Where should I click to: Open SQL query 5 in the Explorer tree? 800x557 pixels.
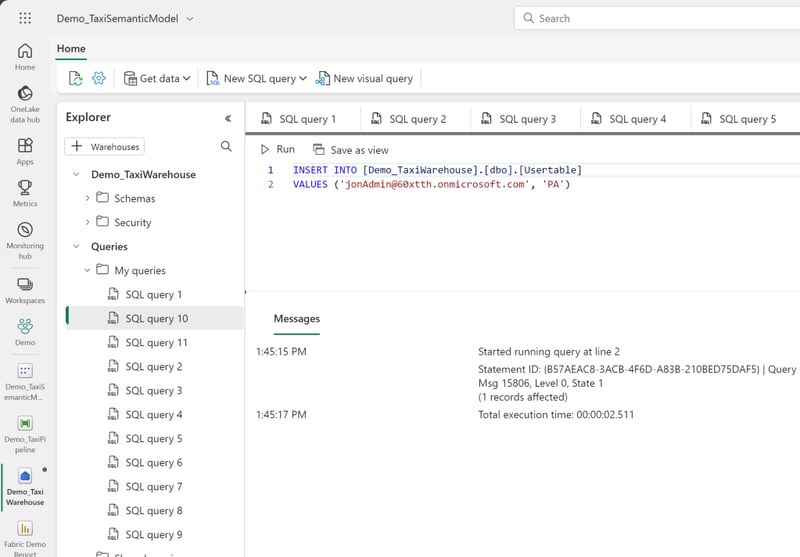(x=154, y=438)
